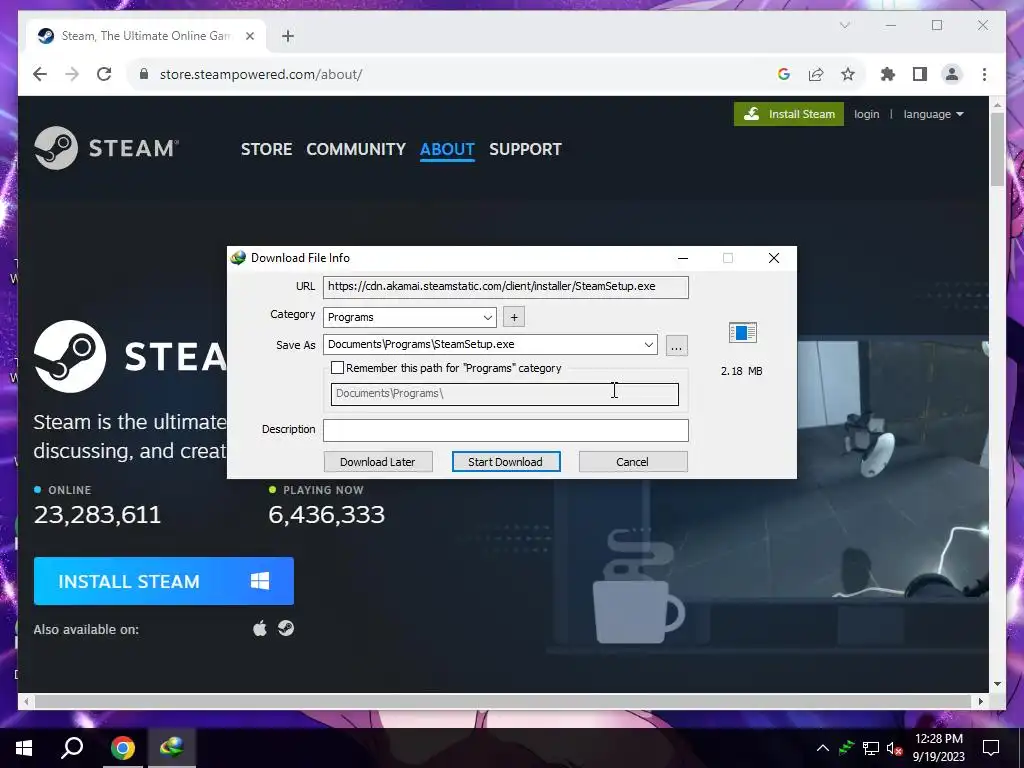Click the blue INSTALL STEAM button
This screenshot has width=1024, height=768.
tap(164, 581)
